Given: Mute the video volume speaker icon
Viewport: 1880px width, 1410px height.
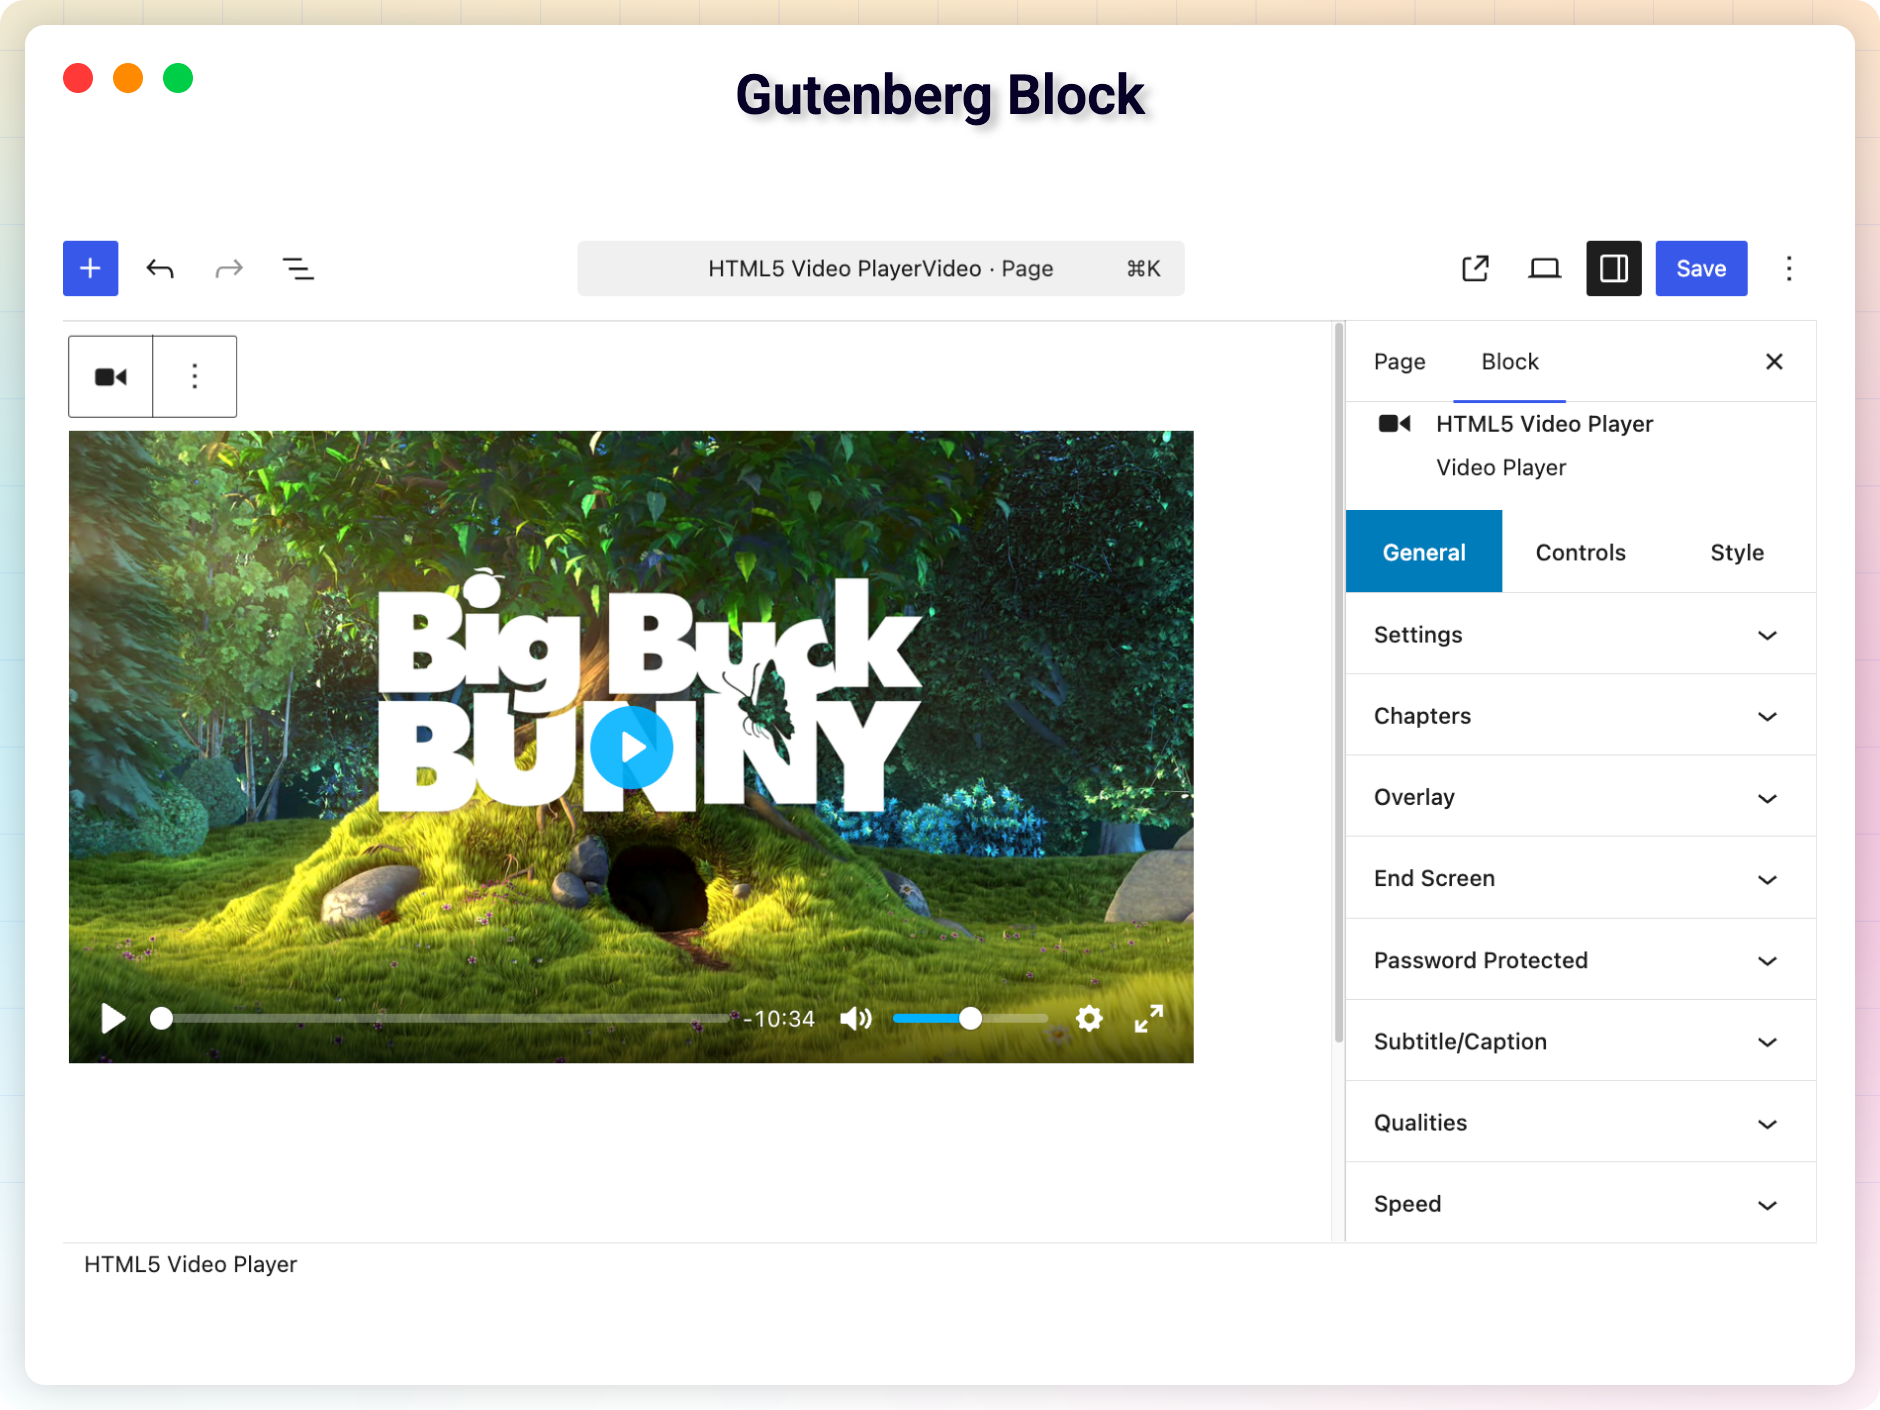Looking at the screenshot, I should tap(856, 1018).
